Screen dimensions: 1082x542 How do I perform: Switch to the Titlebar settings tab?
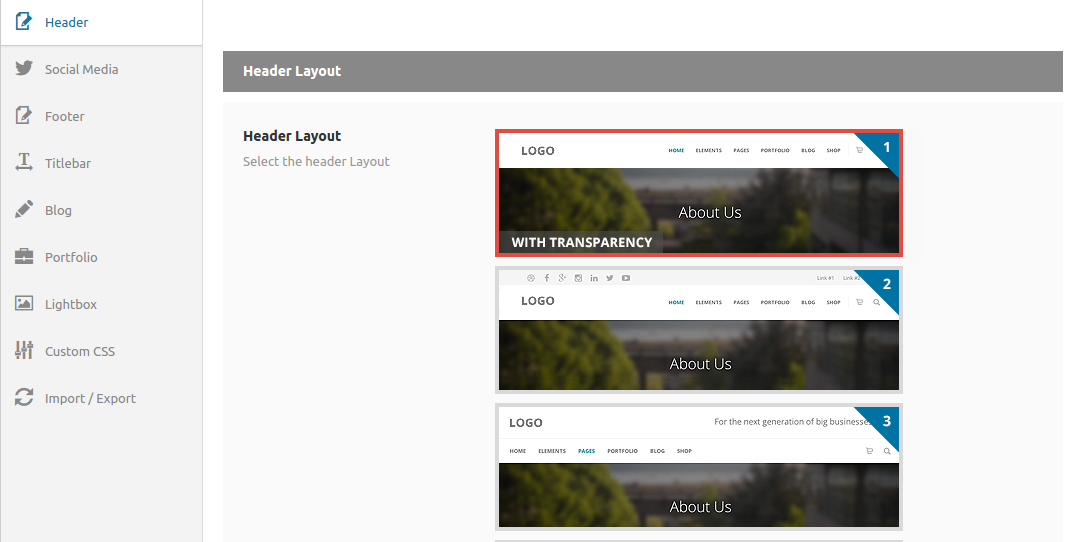pos(101,163)
